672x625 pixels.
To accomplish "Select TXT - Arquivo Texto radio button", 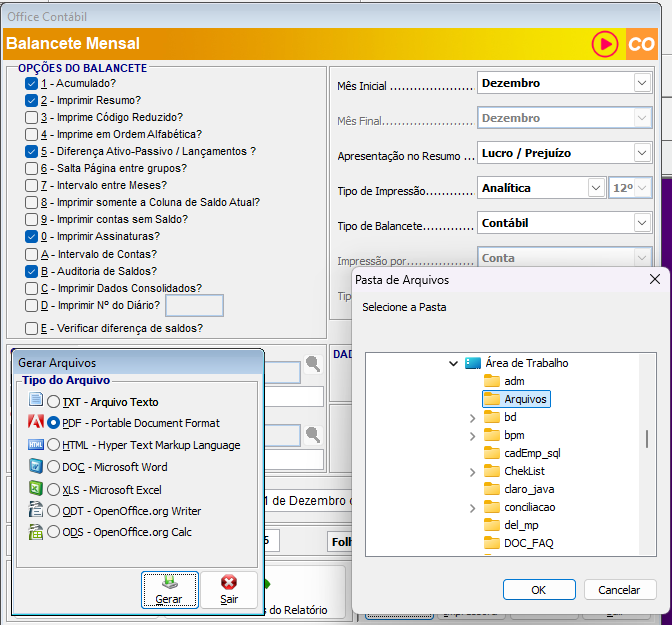I will 54,402.
